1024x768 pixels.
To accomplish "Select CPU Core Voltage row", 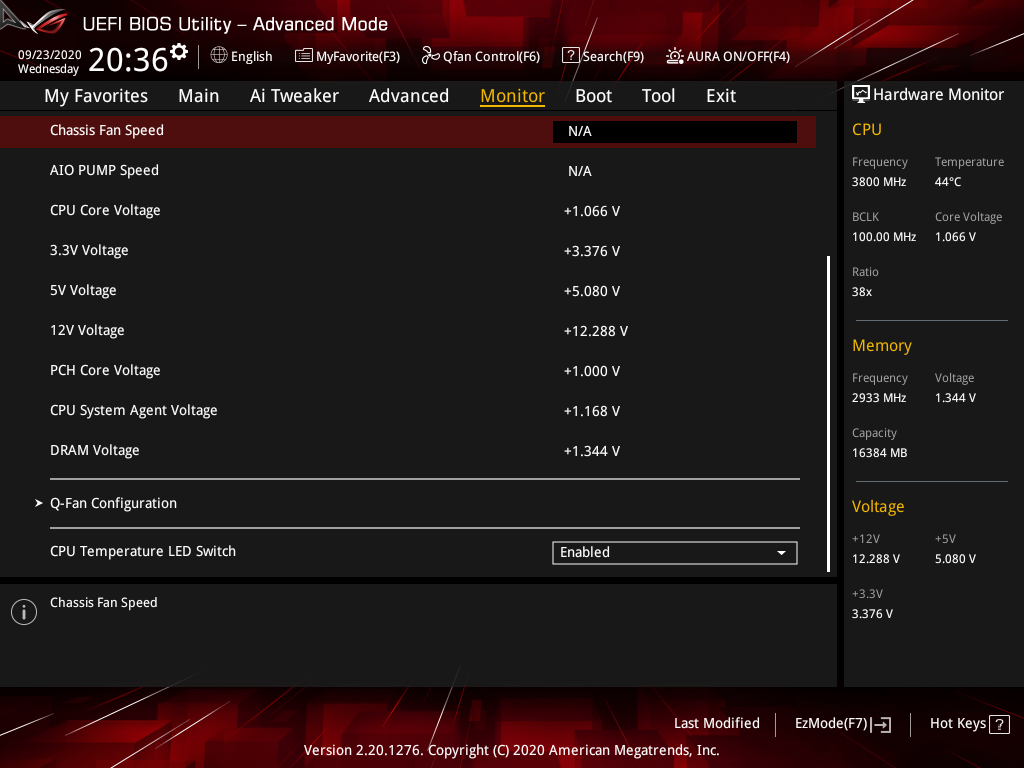I will click(408, 210).
